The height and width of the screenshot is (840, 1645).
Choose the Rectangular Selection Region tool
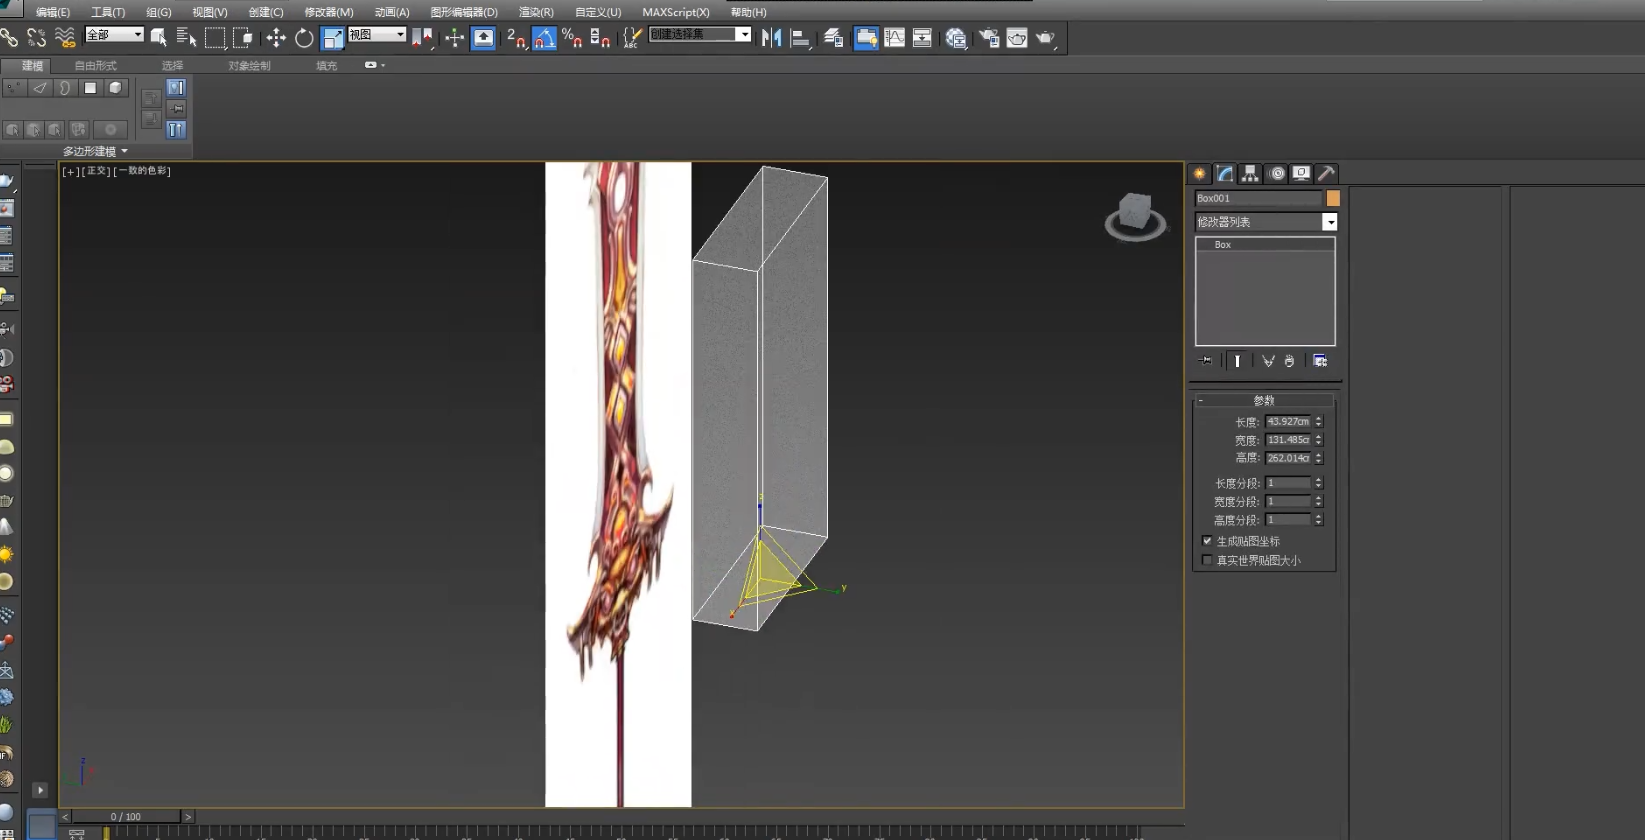pos(215,38)
